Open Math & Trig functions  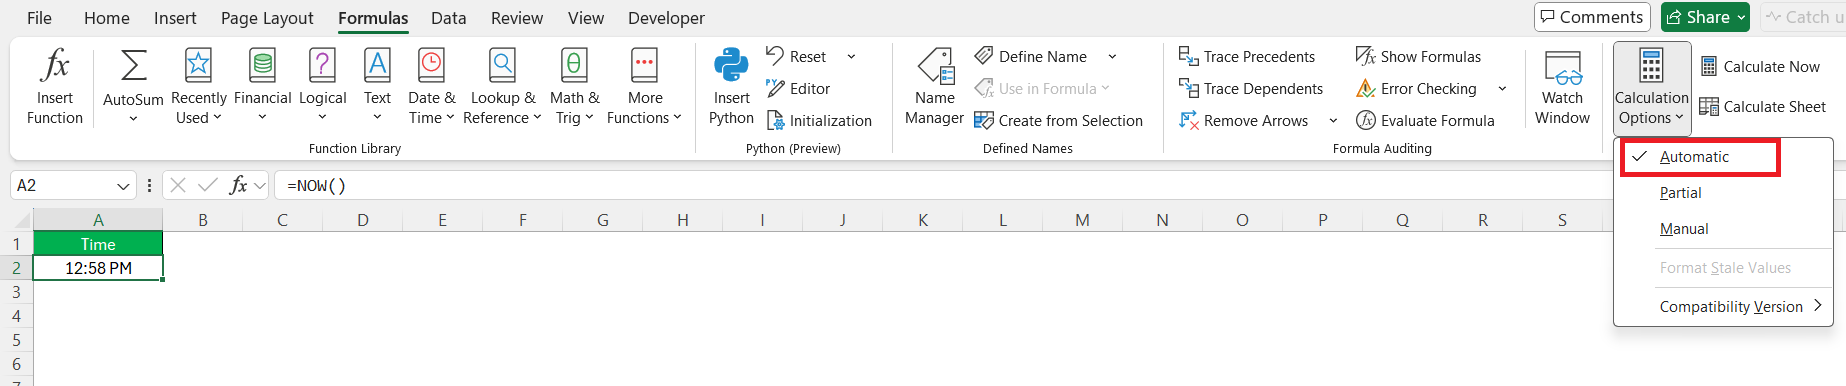(574, 88)
